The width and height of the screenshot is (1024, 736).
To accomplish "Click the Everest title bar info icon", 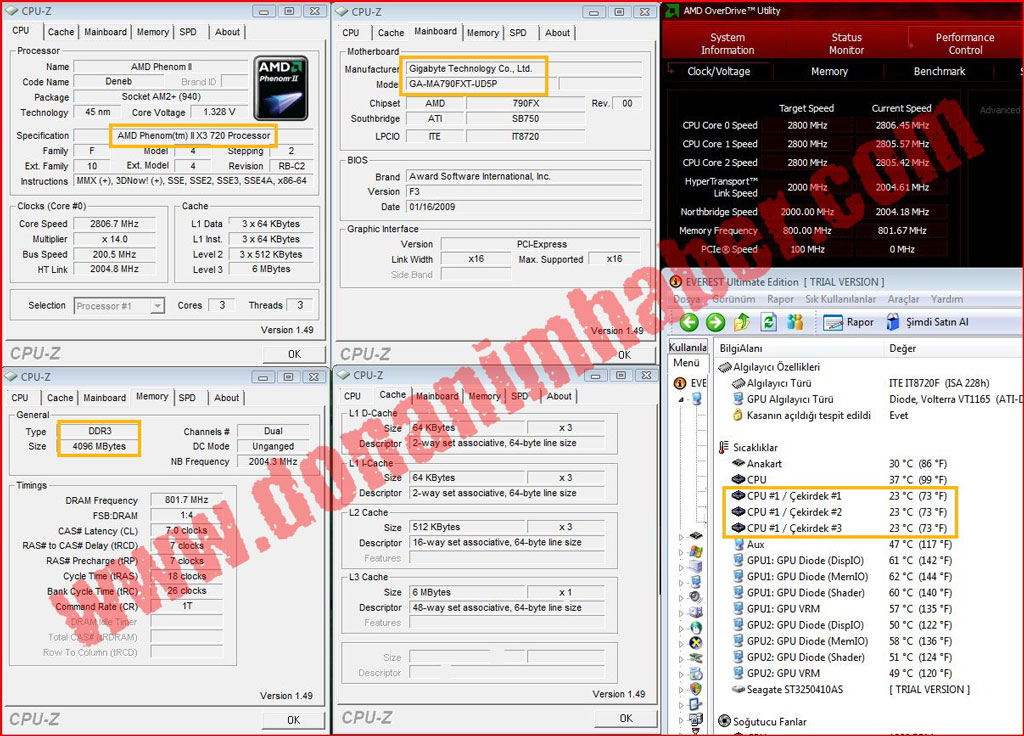I will [676, 282].
